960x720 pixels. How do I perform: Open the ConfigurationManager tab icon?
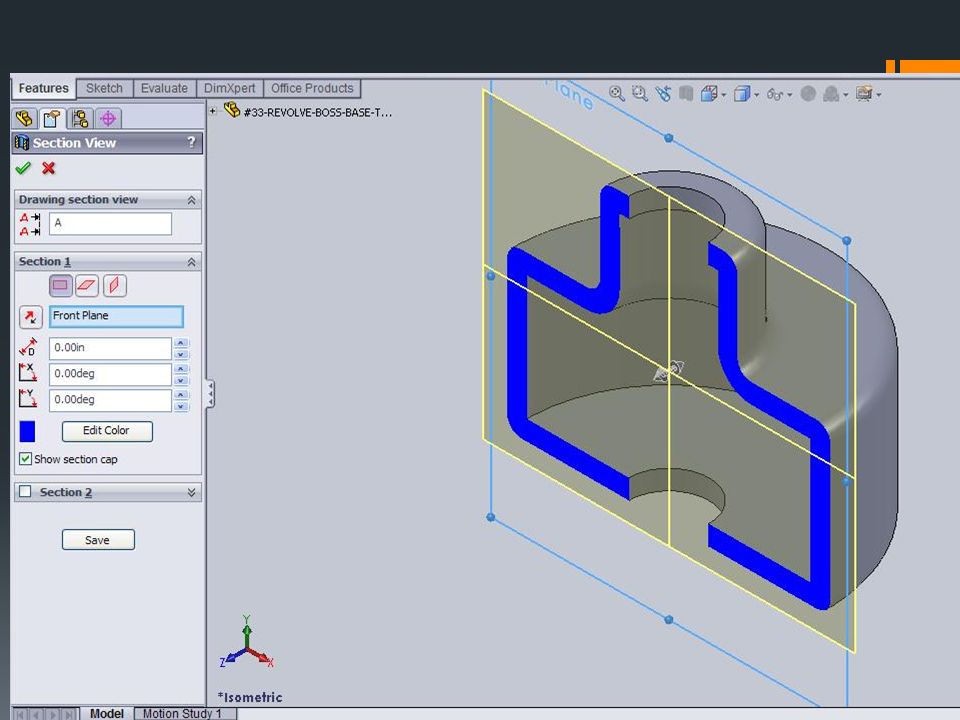(80, 118)
